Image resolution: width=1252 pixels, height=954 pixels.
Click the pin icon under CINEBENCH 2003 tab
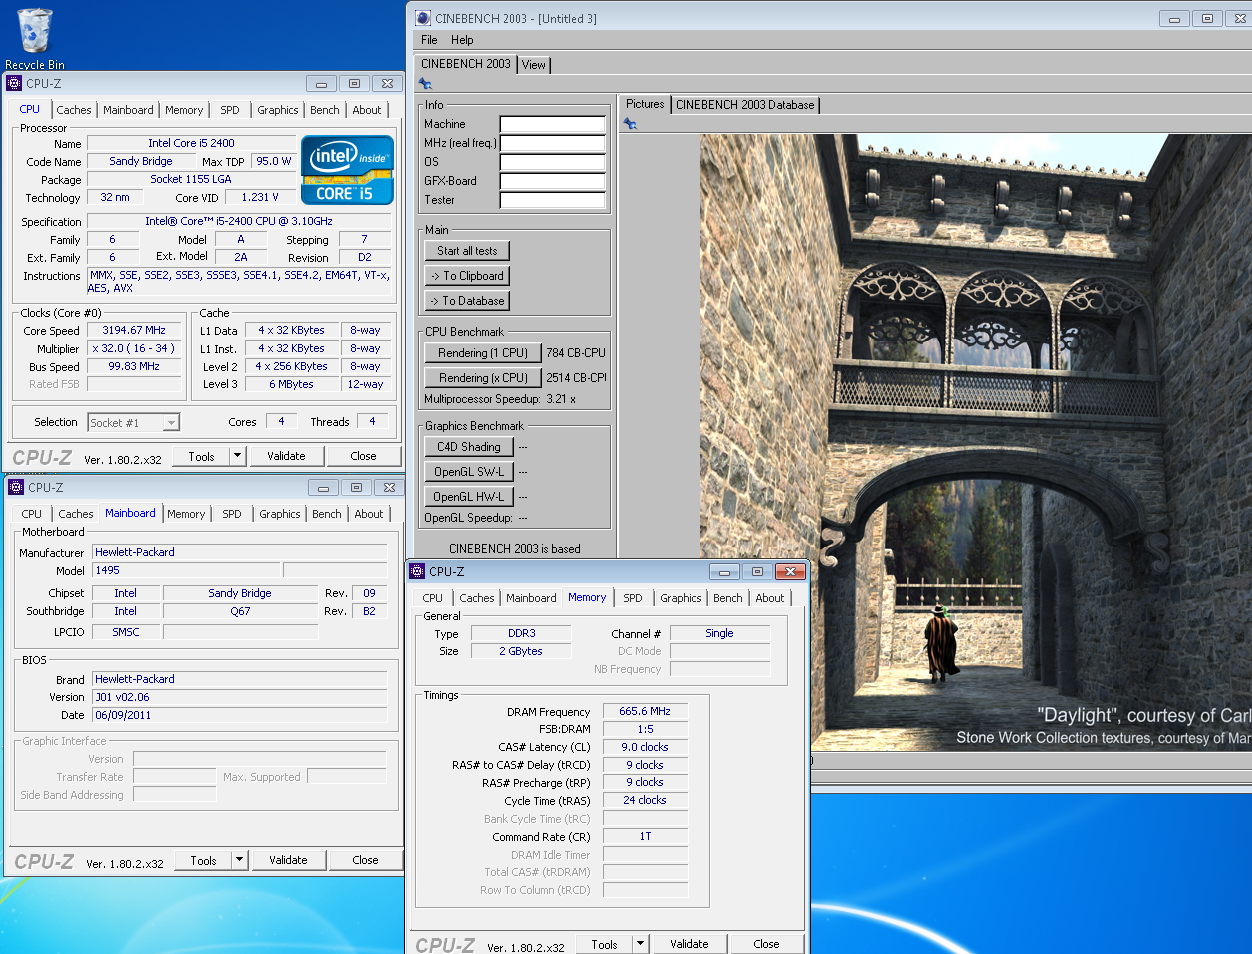click(x=425, y=84)
